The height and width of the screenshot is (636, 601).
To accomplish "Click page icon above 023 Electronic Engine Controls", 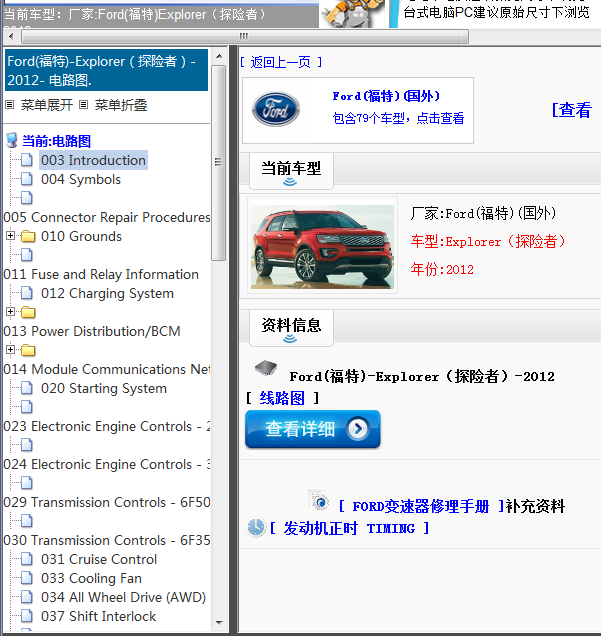I will point(27,407).
